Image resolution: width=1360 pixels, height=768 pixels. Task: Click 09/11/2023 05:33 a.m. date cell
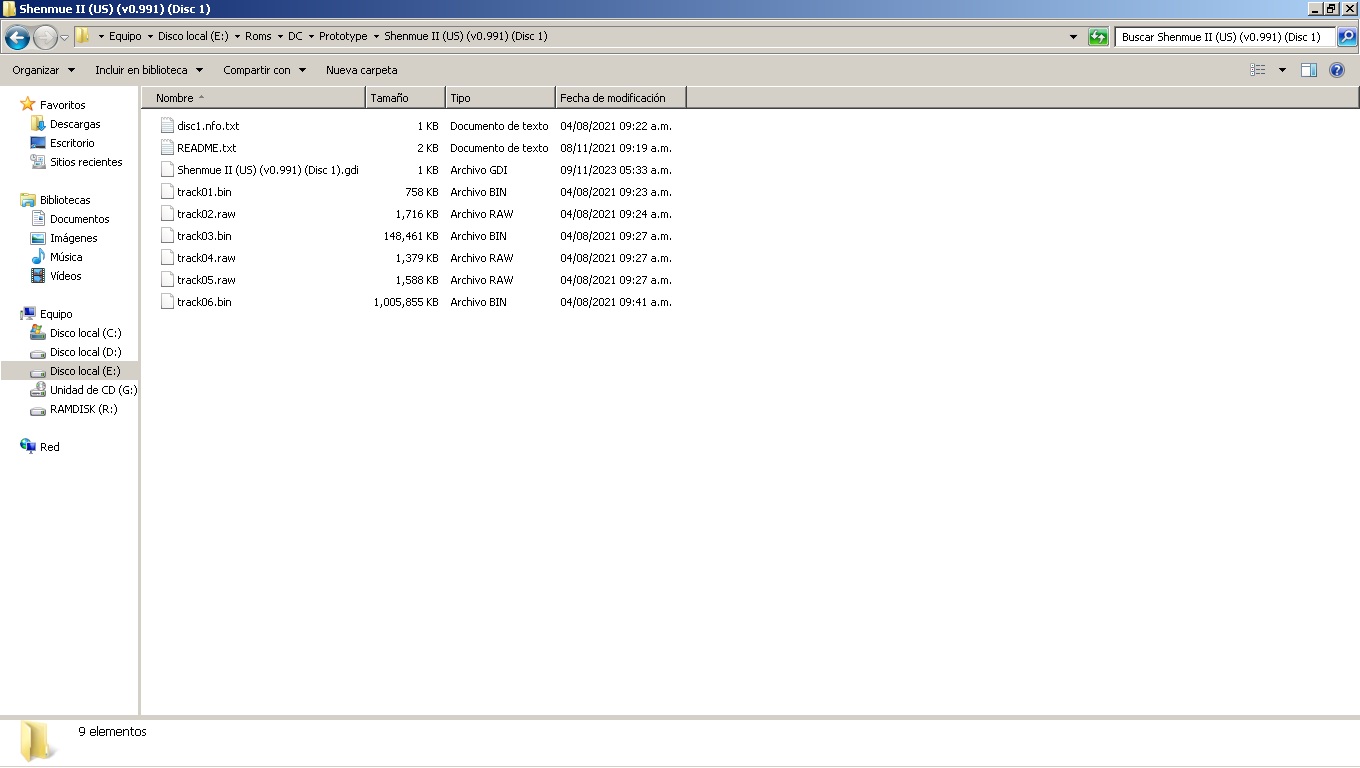coord(616,170)
